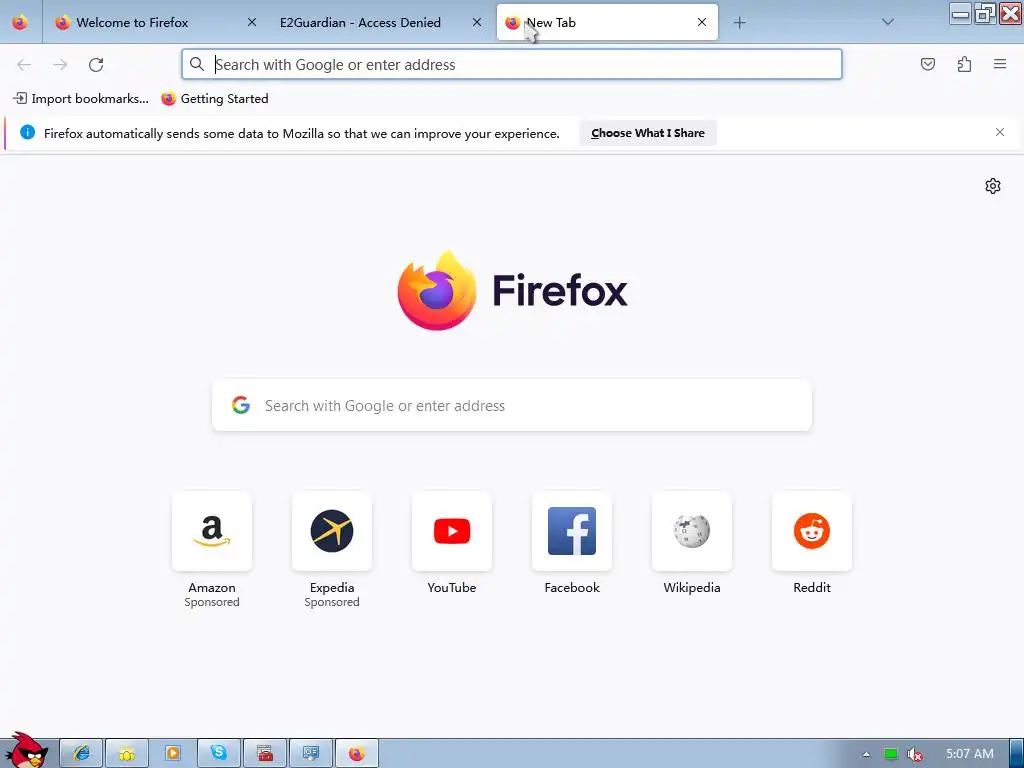Open the Angry Birds start button
Image resolution: width=1024 pixels, height=768 pixels.
[x=26, y=750]
